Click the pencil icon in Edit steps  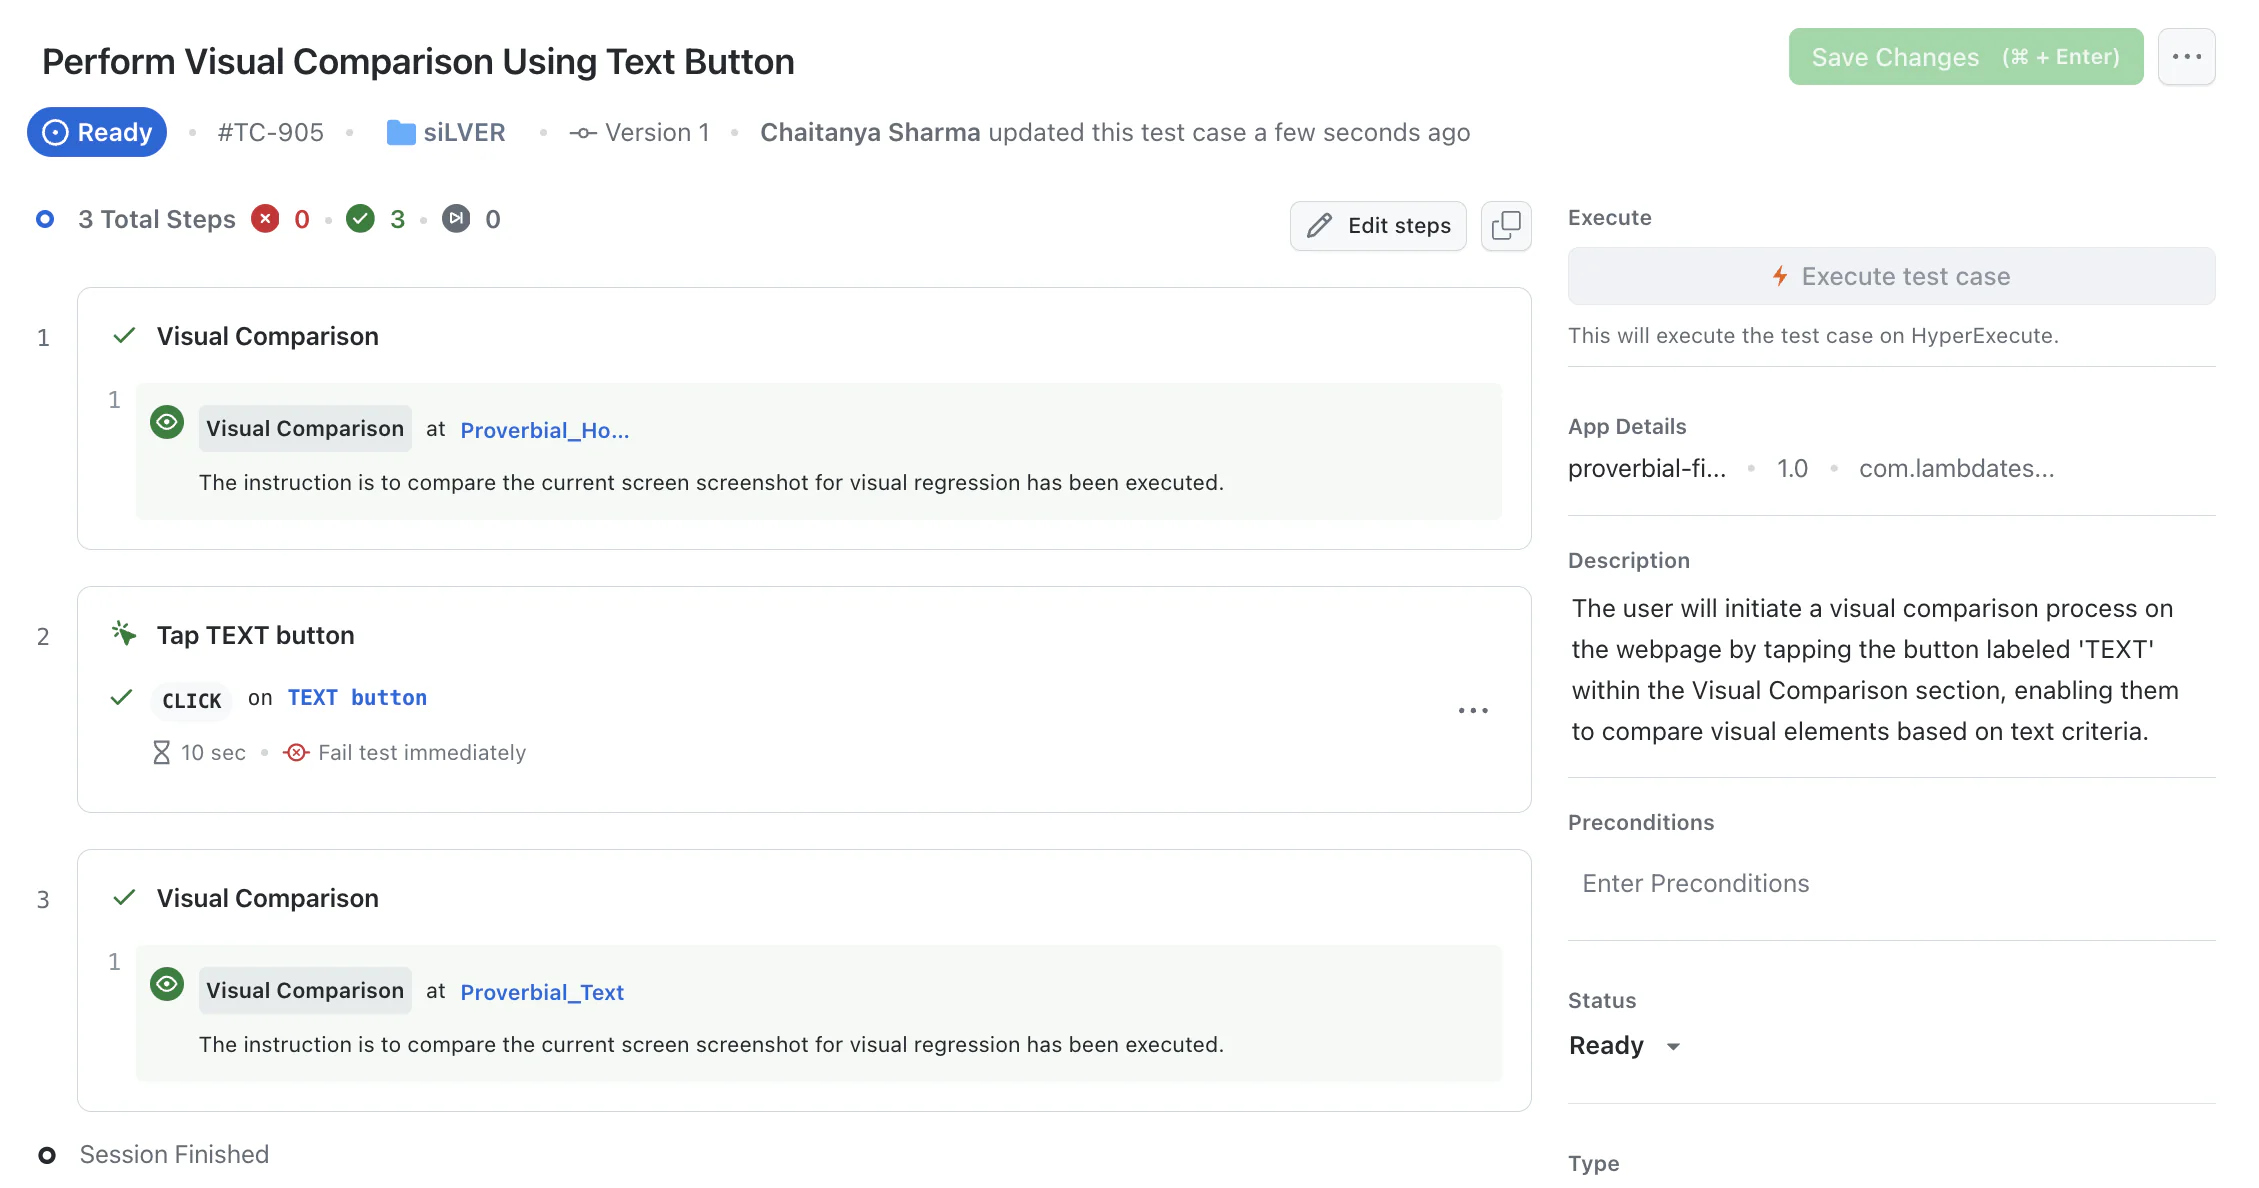click(x=1319, y=225)
